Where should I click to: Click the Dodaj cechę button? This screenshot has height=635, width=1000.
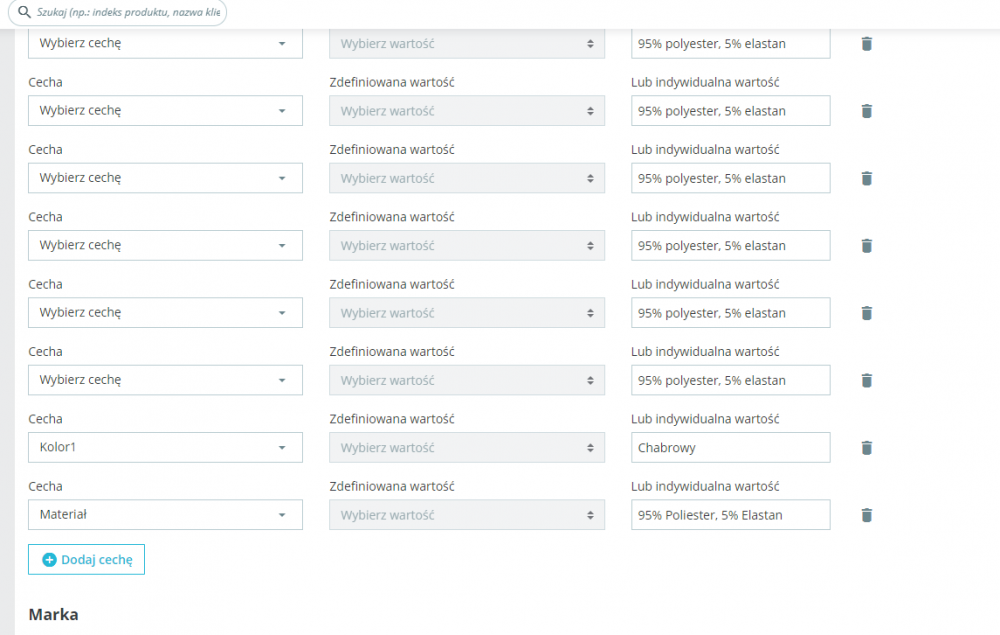pos(87,560)
